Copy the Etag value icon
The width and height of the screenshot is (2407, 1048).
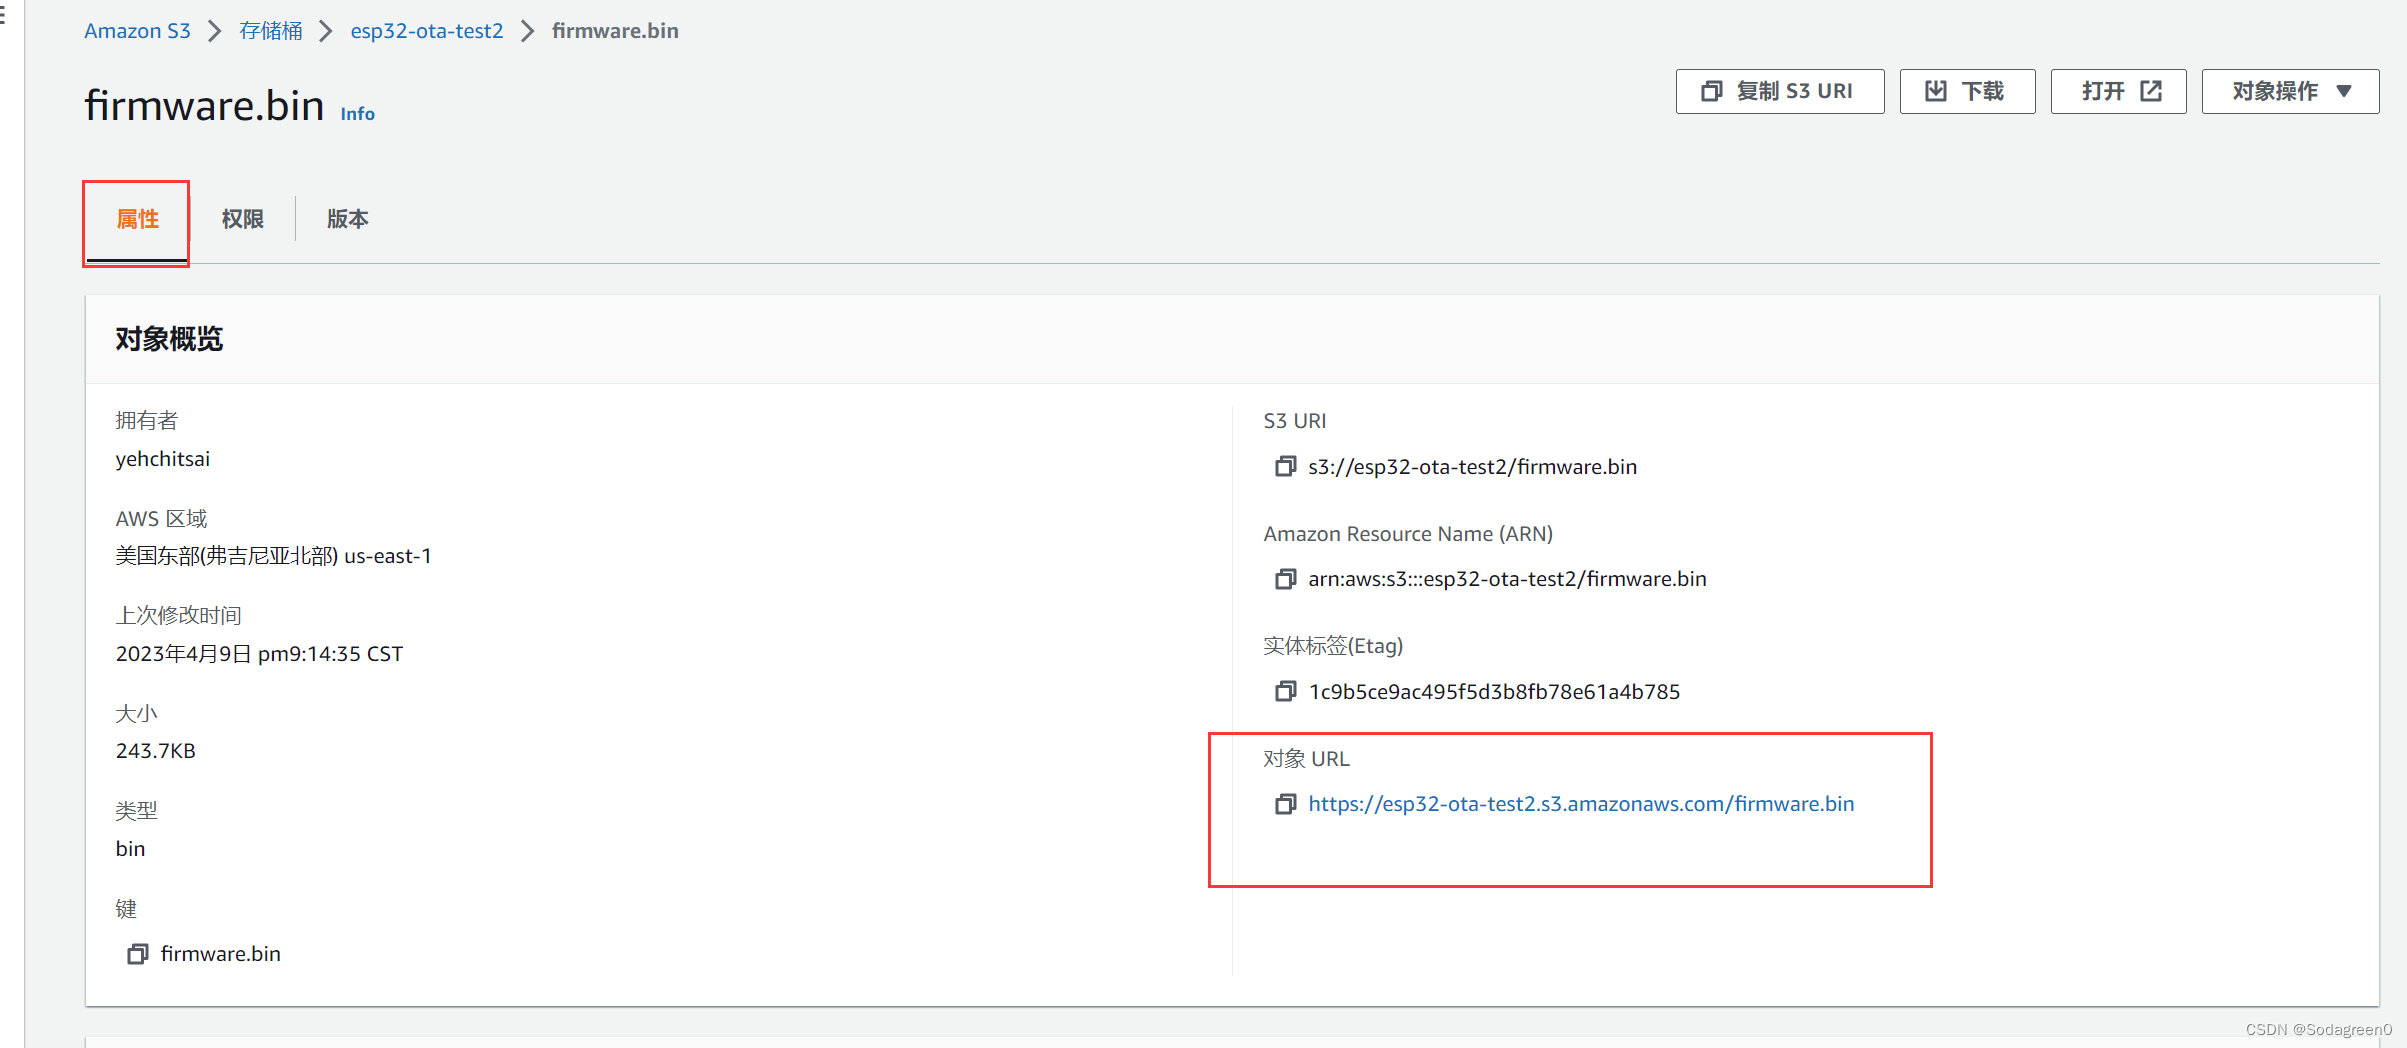(1285, 692)
